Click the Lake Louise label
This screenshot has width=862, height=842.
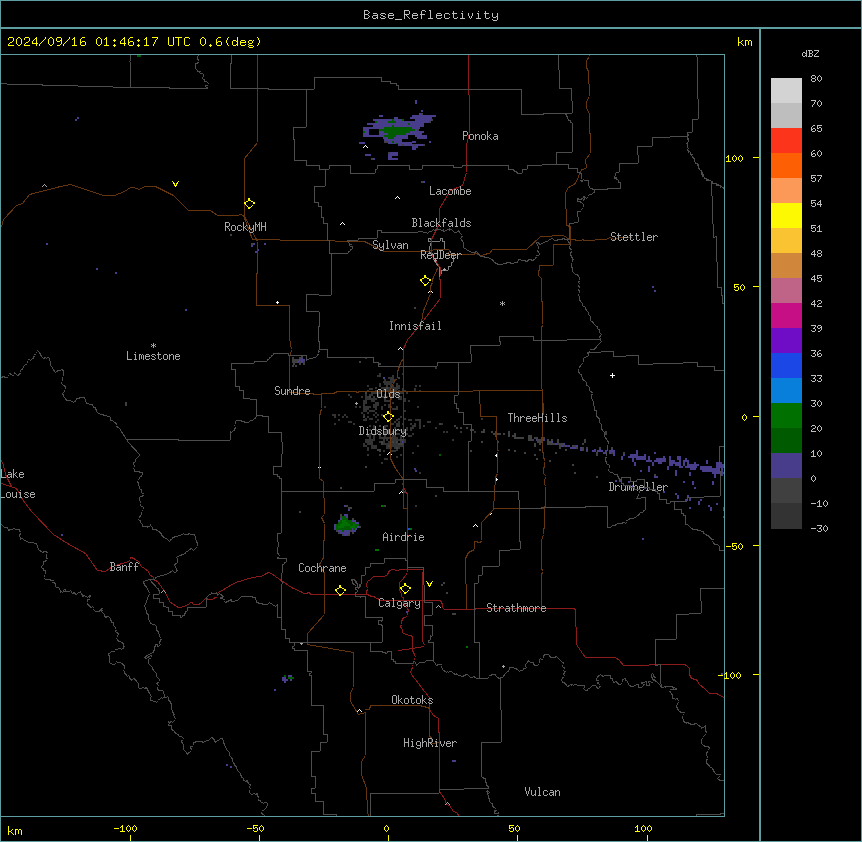point(18,484)
